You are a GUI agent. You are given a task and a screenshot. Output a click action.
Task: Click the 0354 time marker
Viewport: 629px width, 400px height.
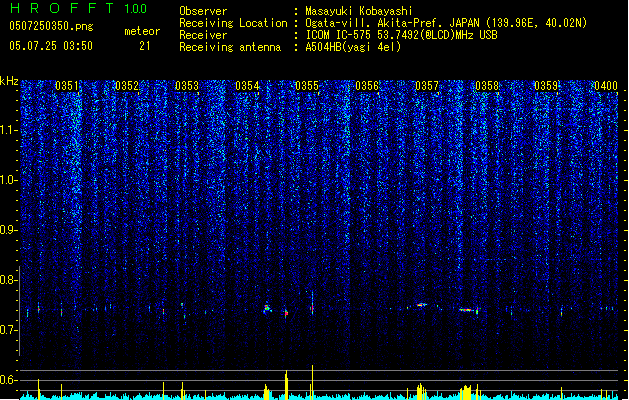click(x=247, y=86)
